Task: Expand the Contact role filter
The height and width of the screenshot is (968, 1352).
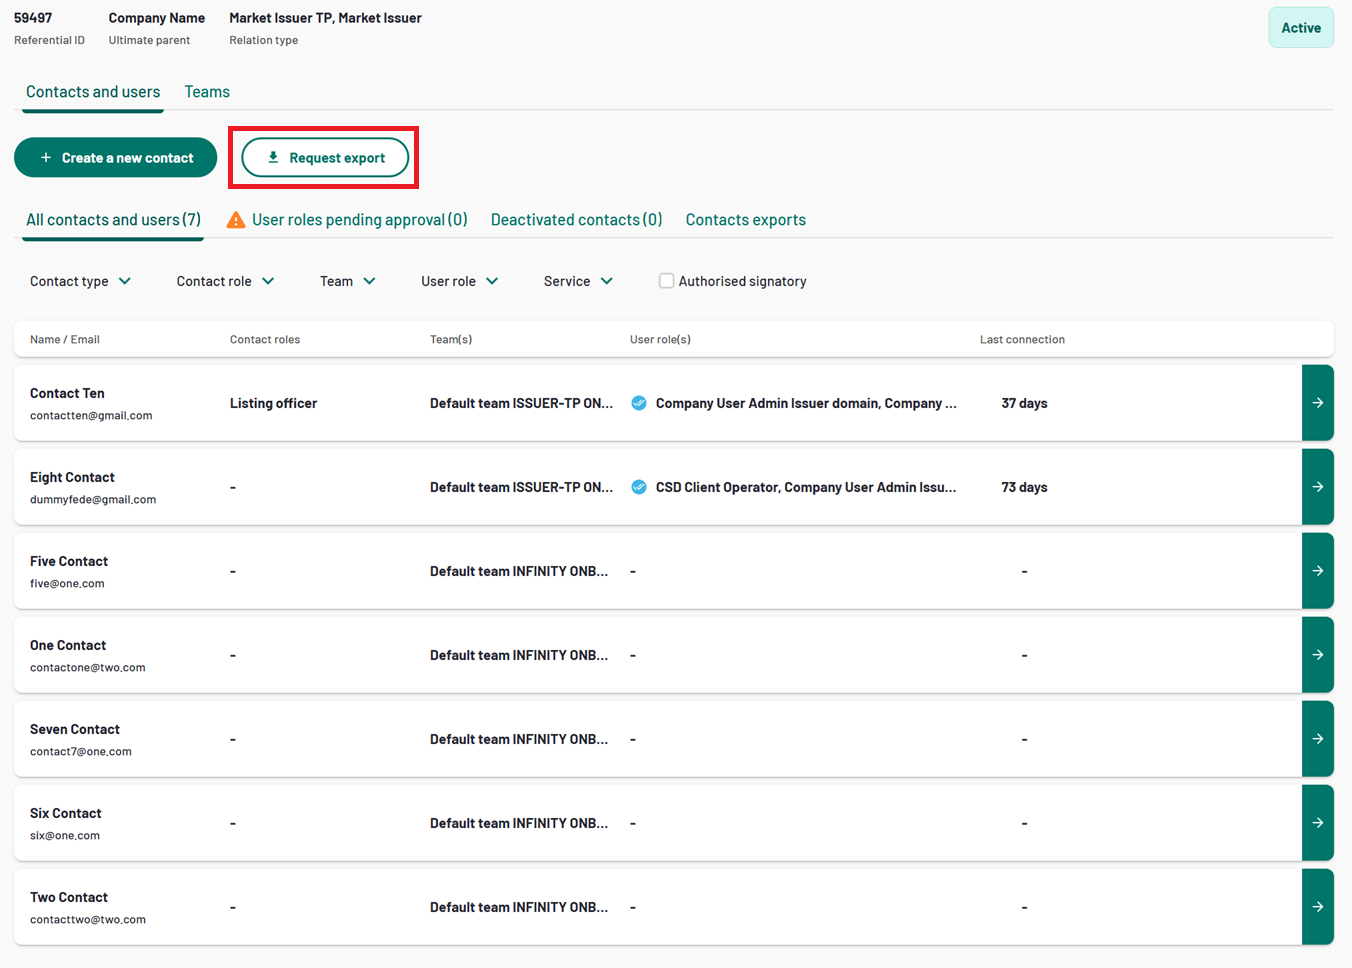Action: pos(225,281)
